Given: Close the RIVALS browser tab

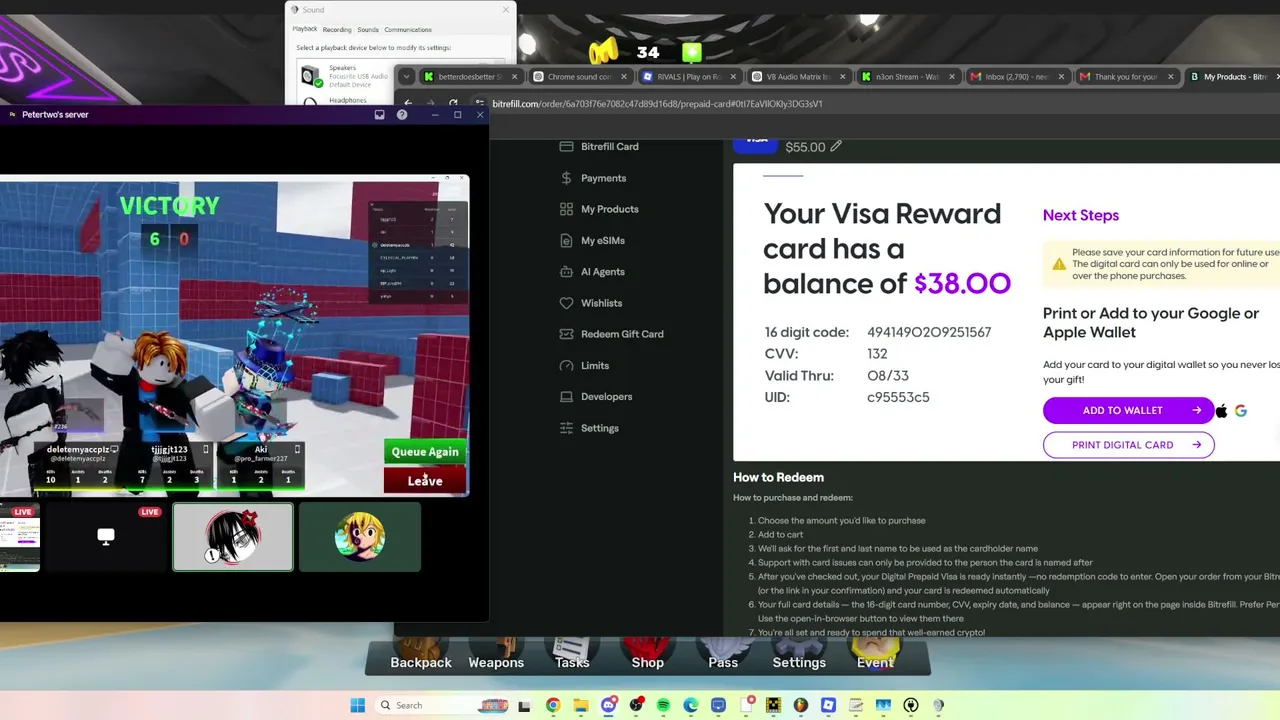Looking at the screenshot, I should (x=733, y=77).
